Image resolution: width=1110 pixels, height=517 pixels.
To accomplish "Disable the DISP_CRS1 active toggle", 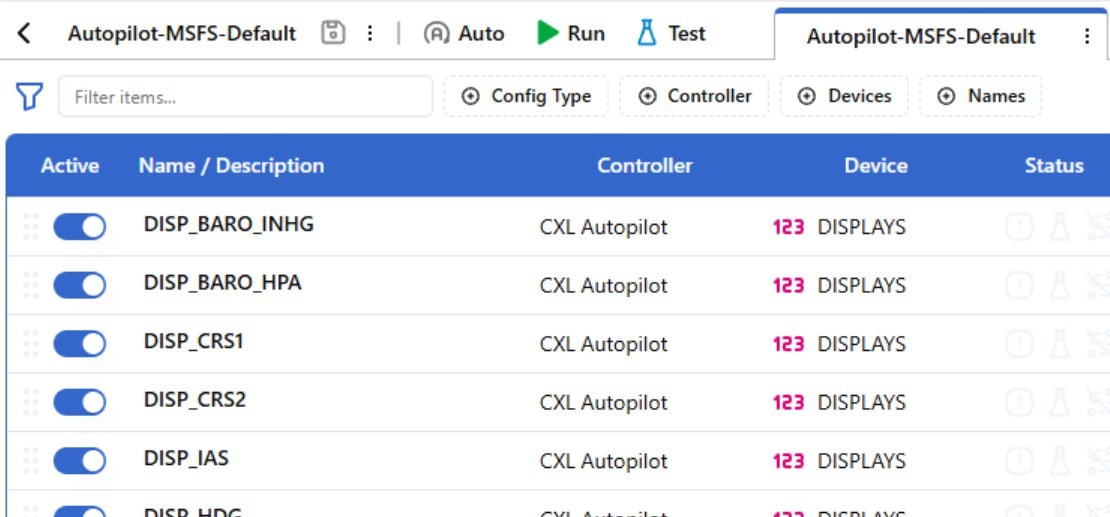I will point(79,344).
